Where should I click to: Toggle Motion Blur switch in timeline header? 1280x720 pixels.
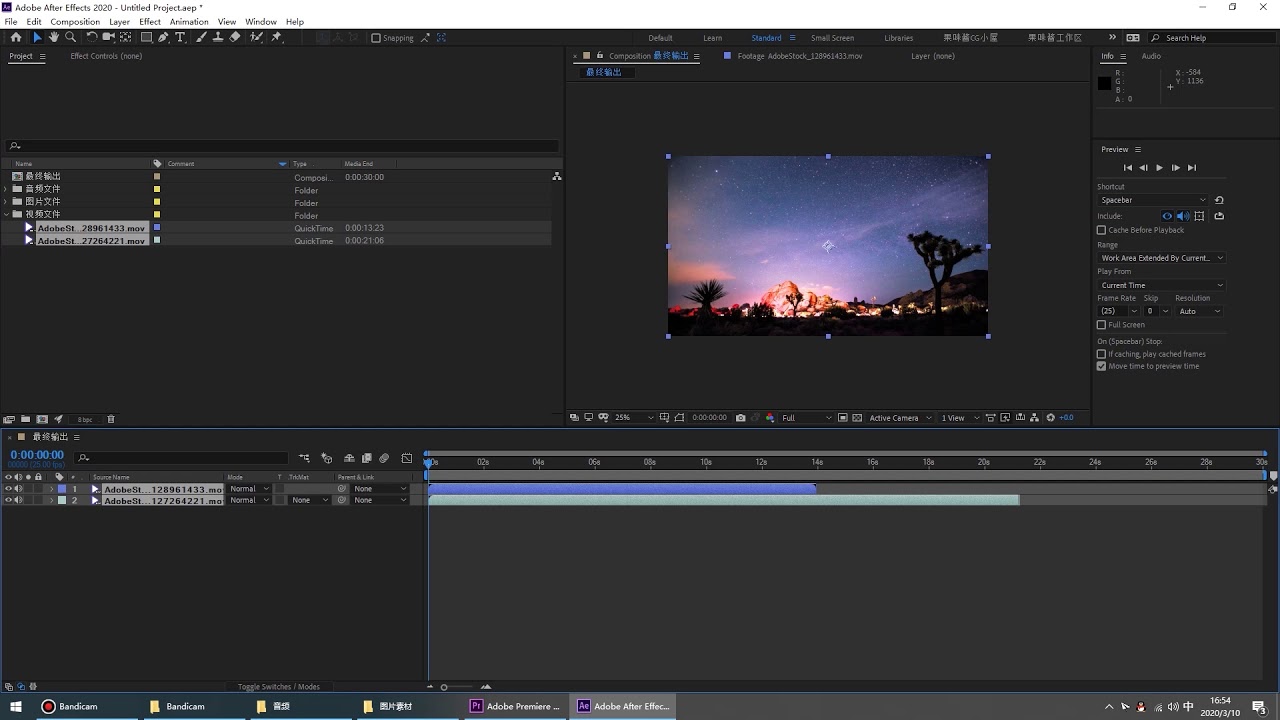tap(384, 458)
